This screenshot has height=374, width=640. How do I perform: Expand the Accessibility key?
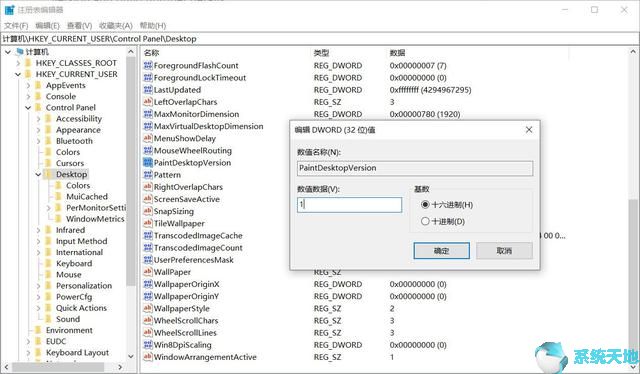pyautogui.click(x=38, y=119)
